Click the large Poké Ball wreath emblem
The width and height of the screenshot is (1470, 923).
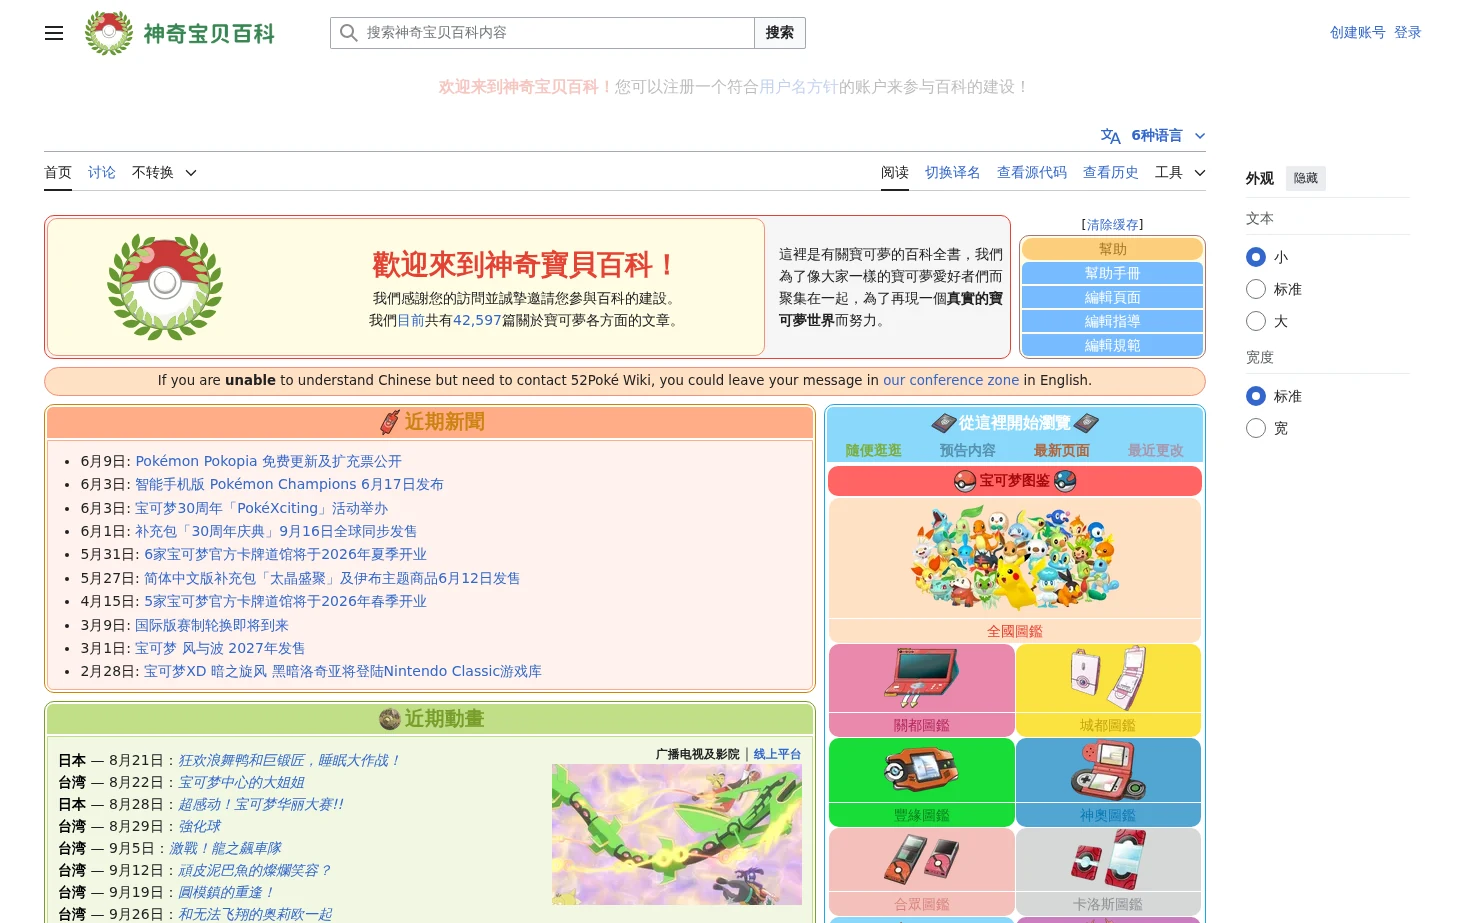[165, 287]
